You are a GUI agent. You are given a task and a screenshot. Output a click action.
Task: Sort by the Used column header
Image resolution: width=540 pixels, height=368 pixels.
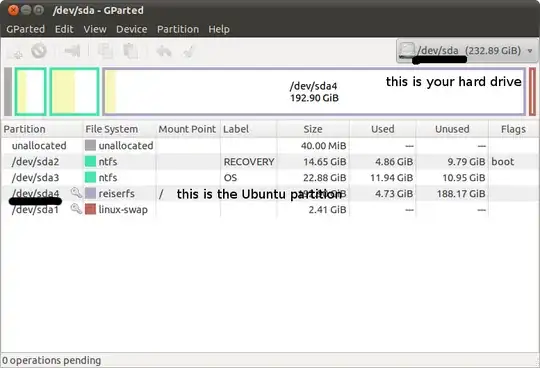(x=383, y=129)
